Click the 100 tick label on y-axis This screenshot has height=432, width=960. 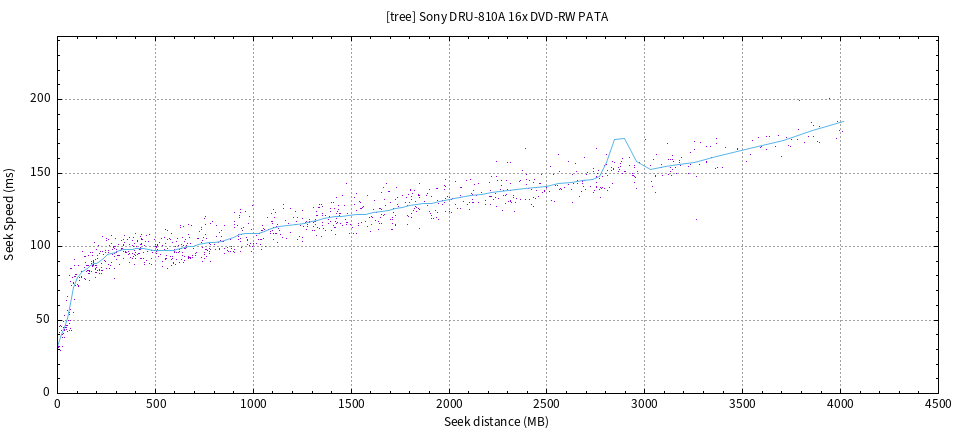pos(39,246)
